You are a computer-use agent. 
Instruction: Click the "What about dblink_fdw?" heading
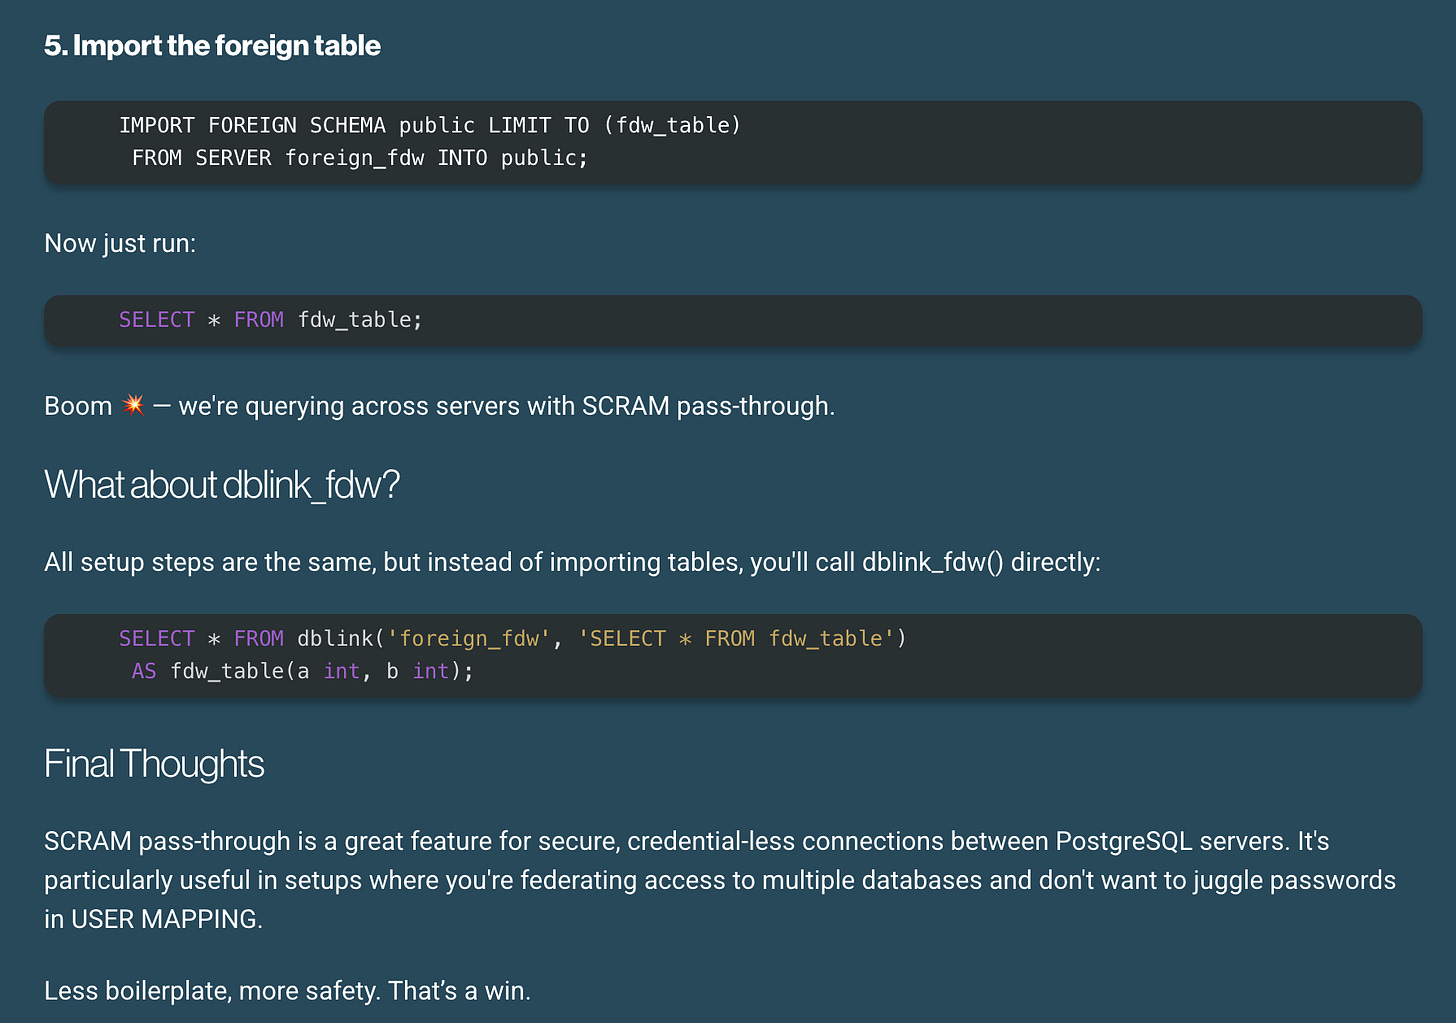click(222, 485)
